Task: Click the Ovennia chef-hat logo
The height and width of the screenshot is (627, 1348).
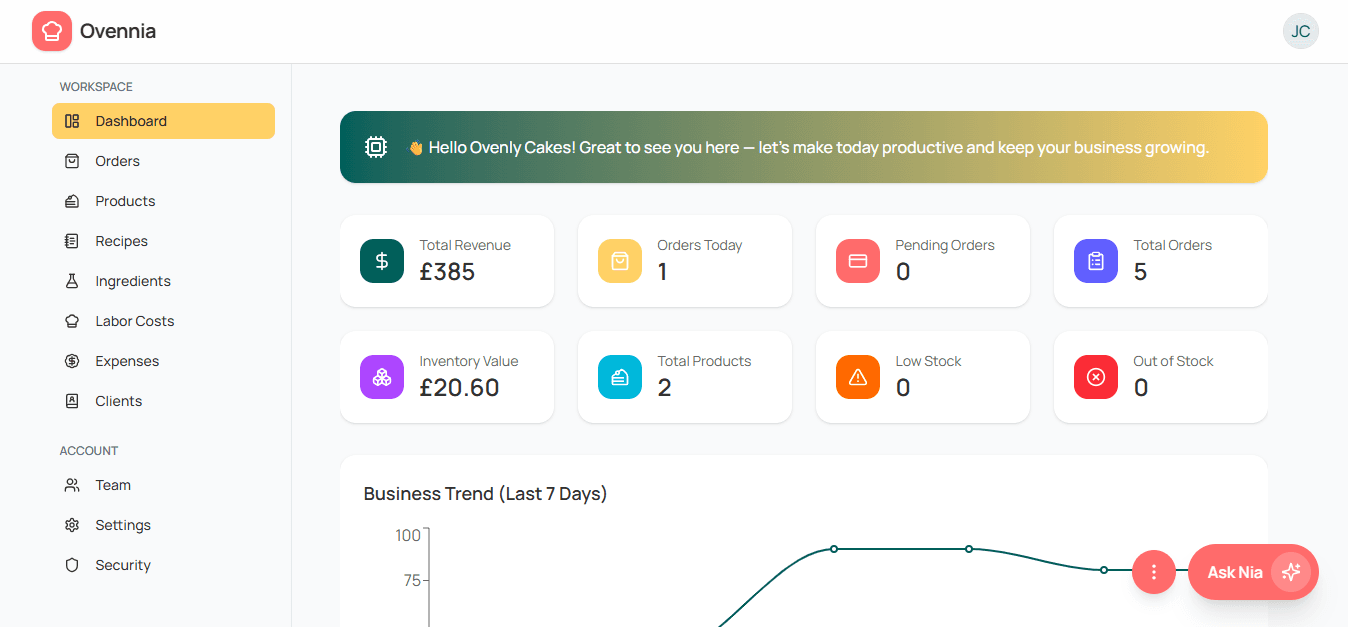Action: pos(51,31)
